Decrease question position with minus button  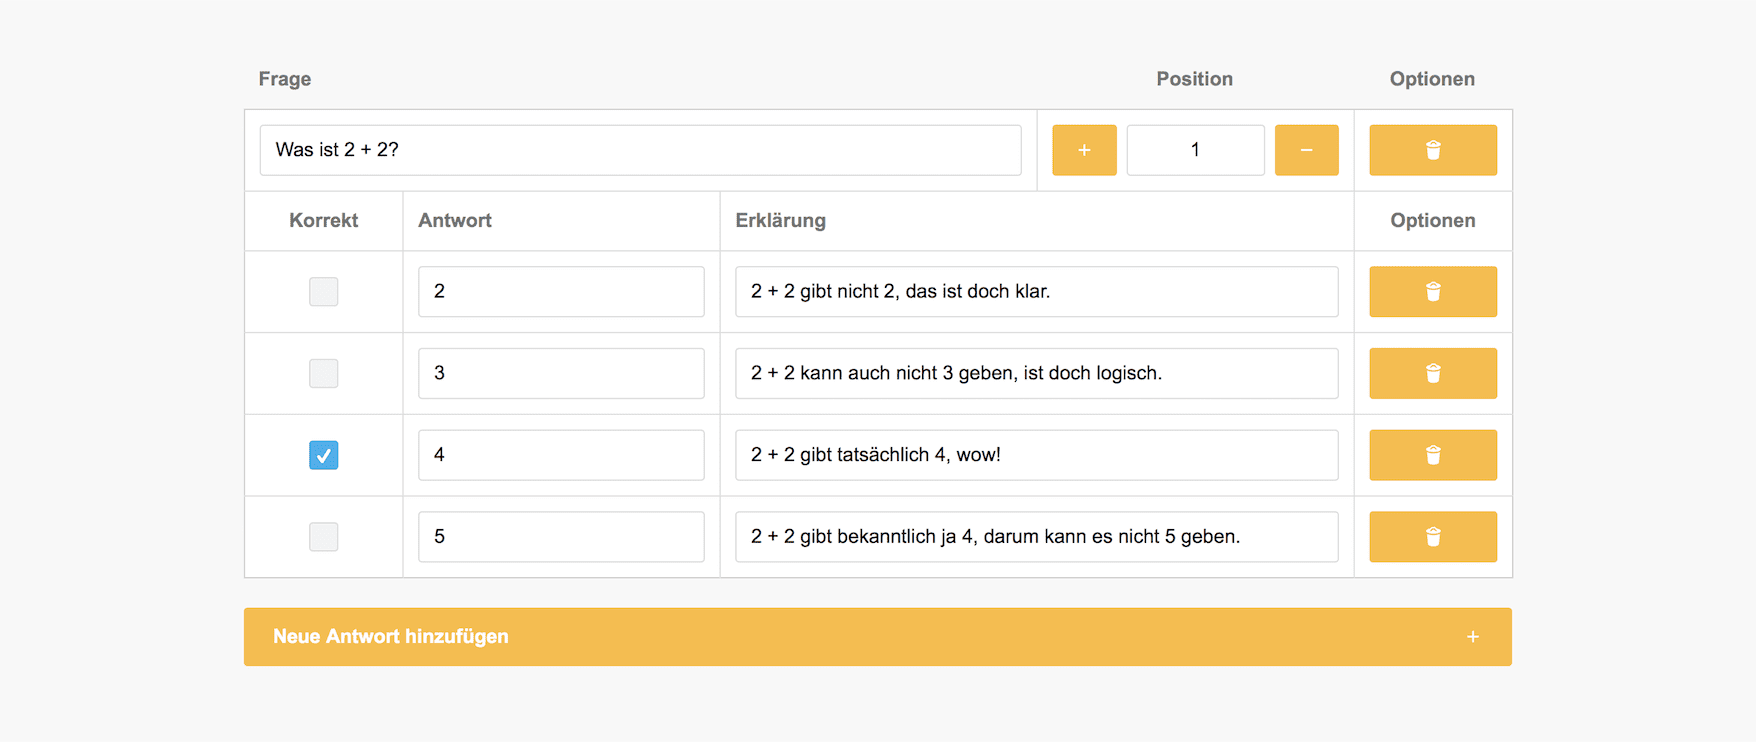[x=1306, y=150]
